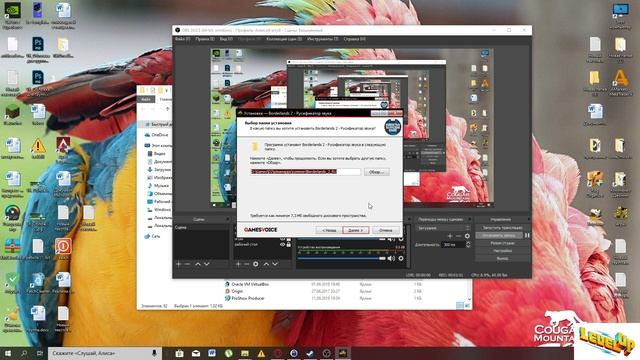Viewport: 640px width, 360px height.
Task: Click the microphone icon in taskbar search
Action: pos(154,353)
